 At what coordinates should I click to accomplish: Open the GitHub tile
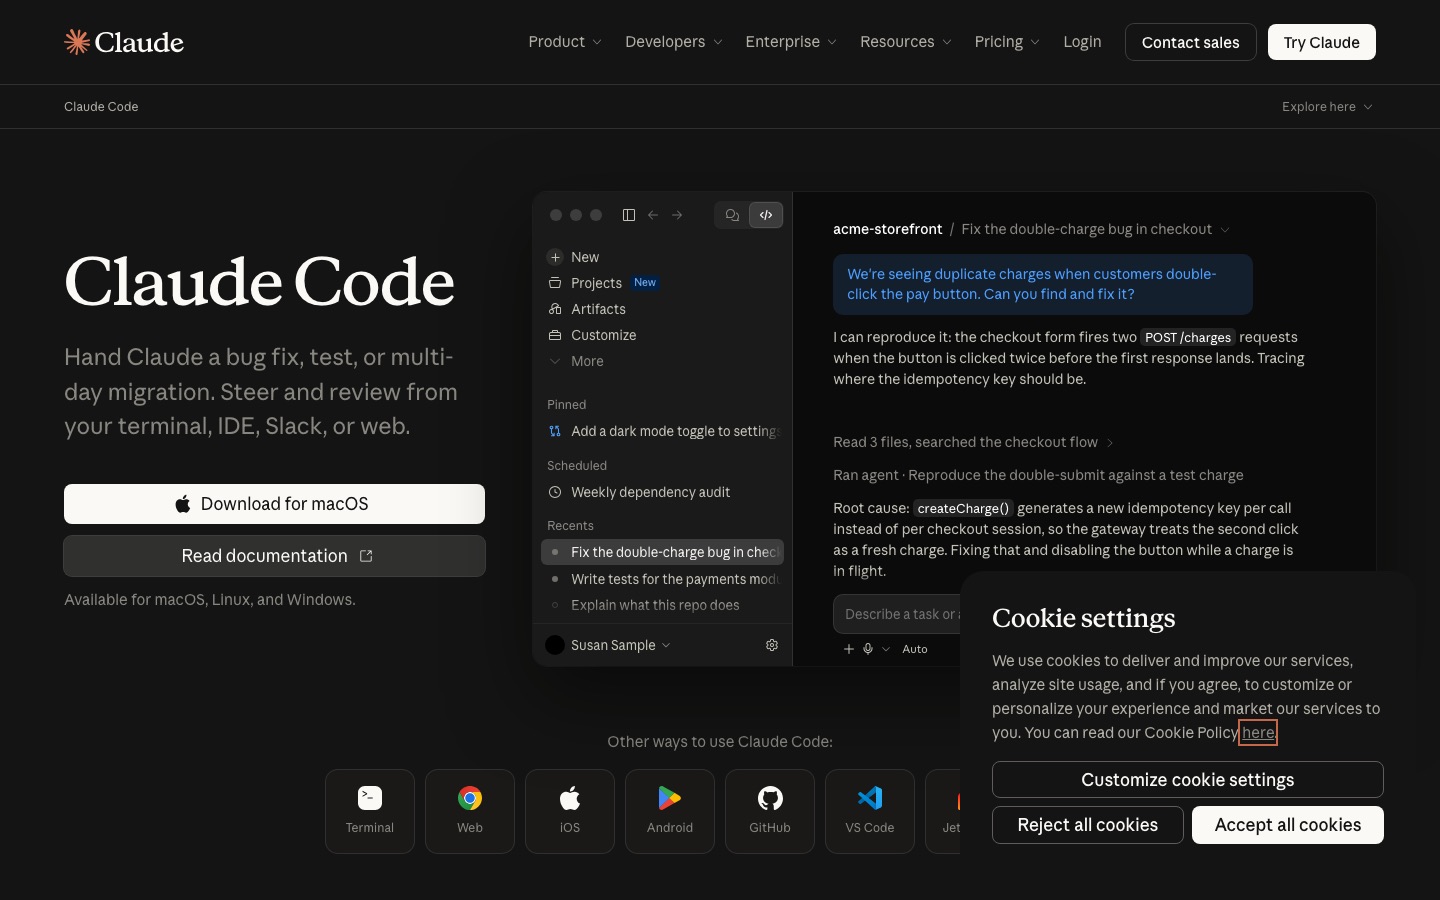pyautogui.click(x=770, y=811)
